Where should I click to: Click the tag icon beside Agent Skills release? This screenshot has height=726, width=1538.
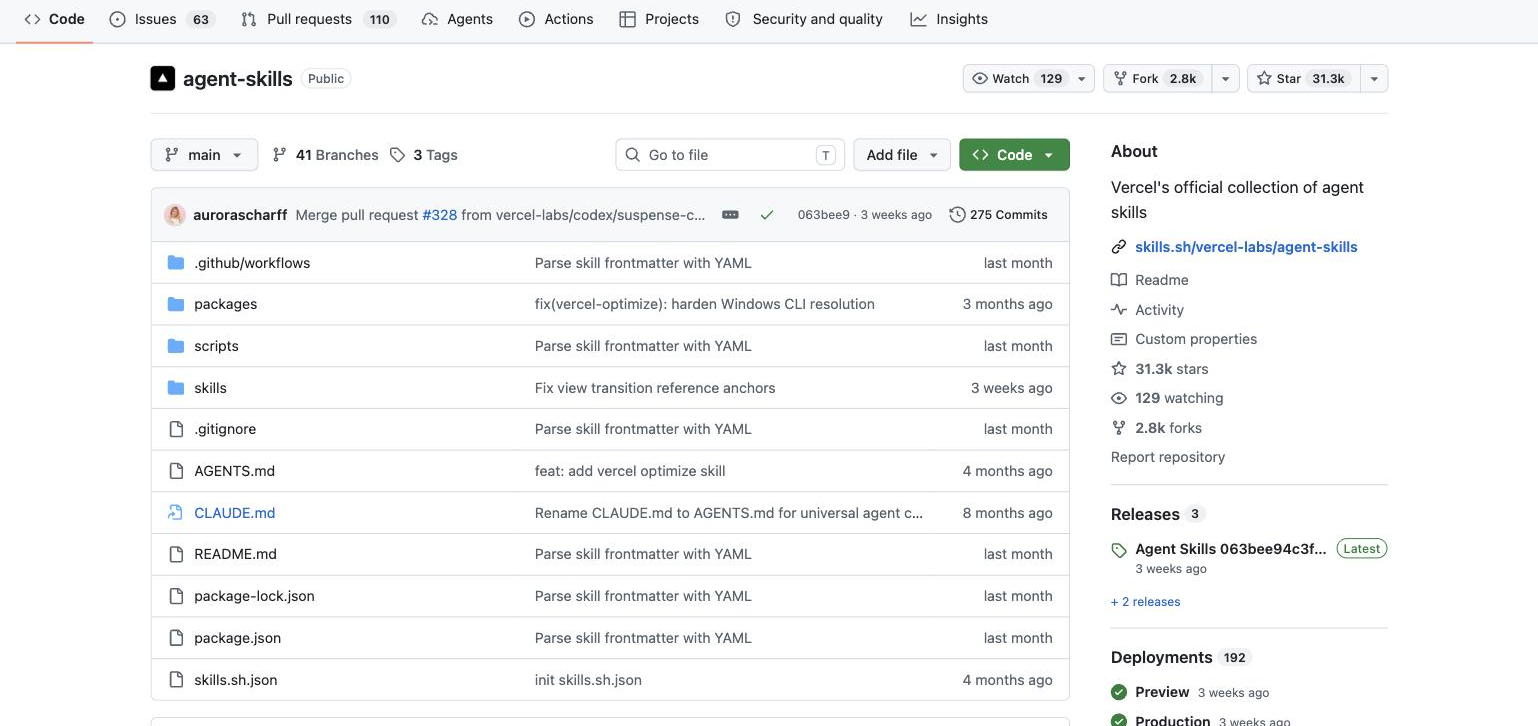[1119, 550]
